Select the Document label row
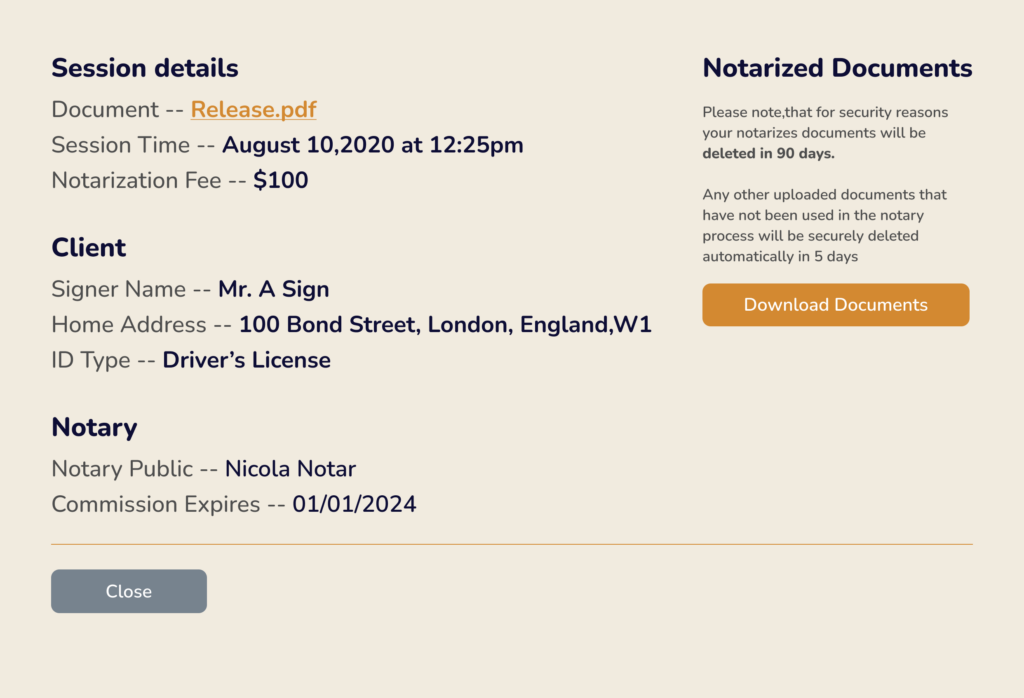This screenshot has height=698, width=1024. (x=115, y=109)
